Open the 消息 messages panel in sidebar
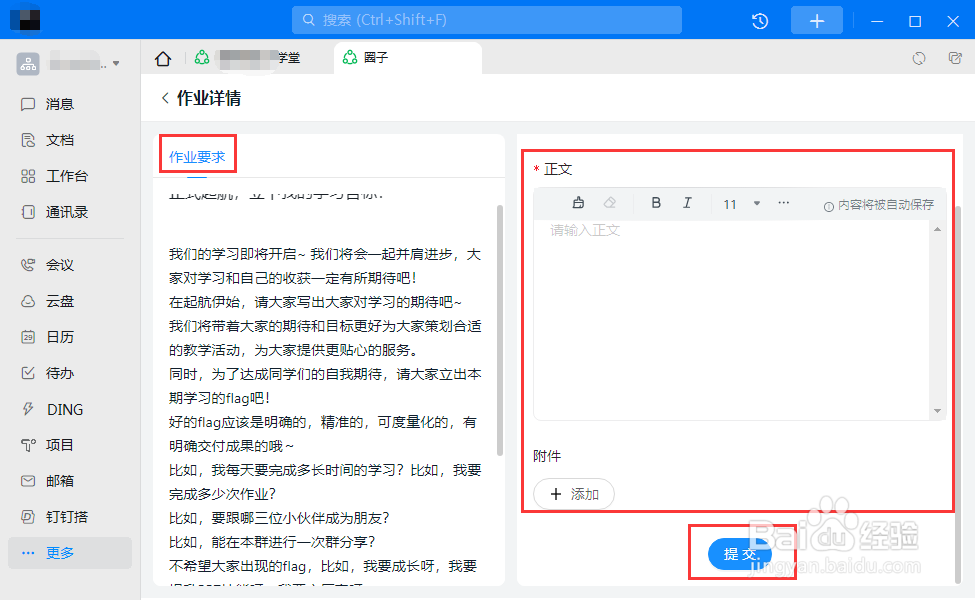 point(59,103)
